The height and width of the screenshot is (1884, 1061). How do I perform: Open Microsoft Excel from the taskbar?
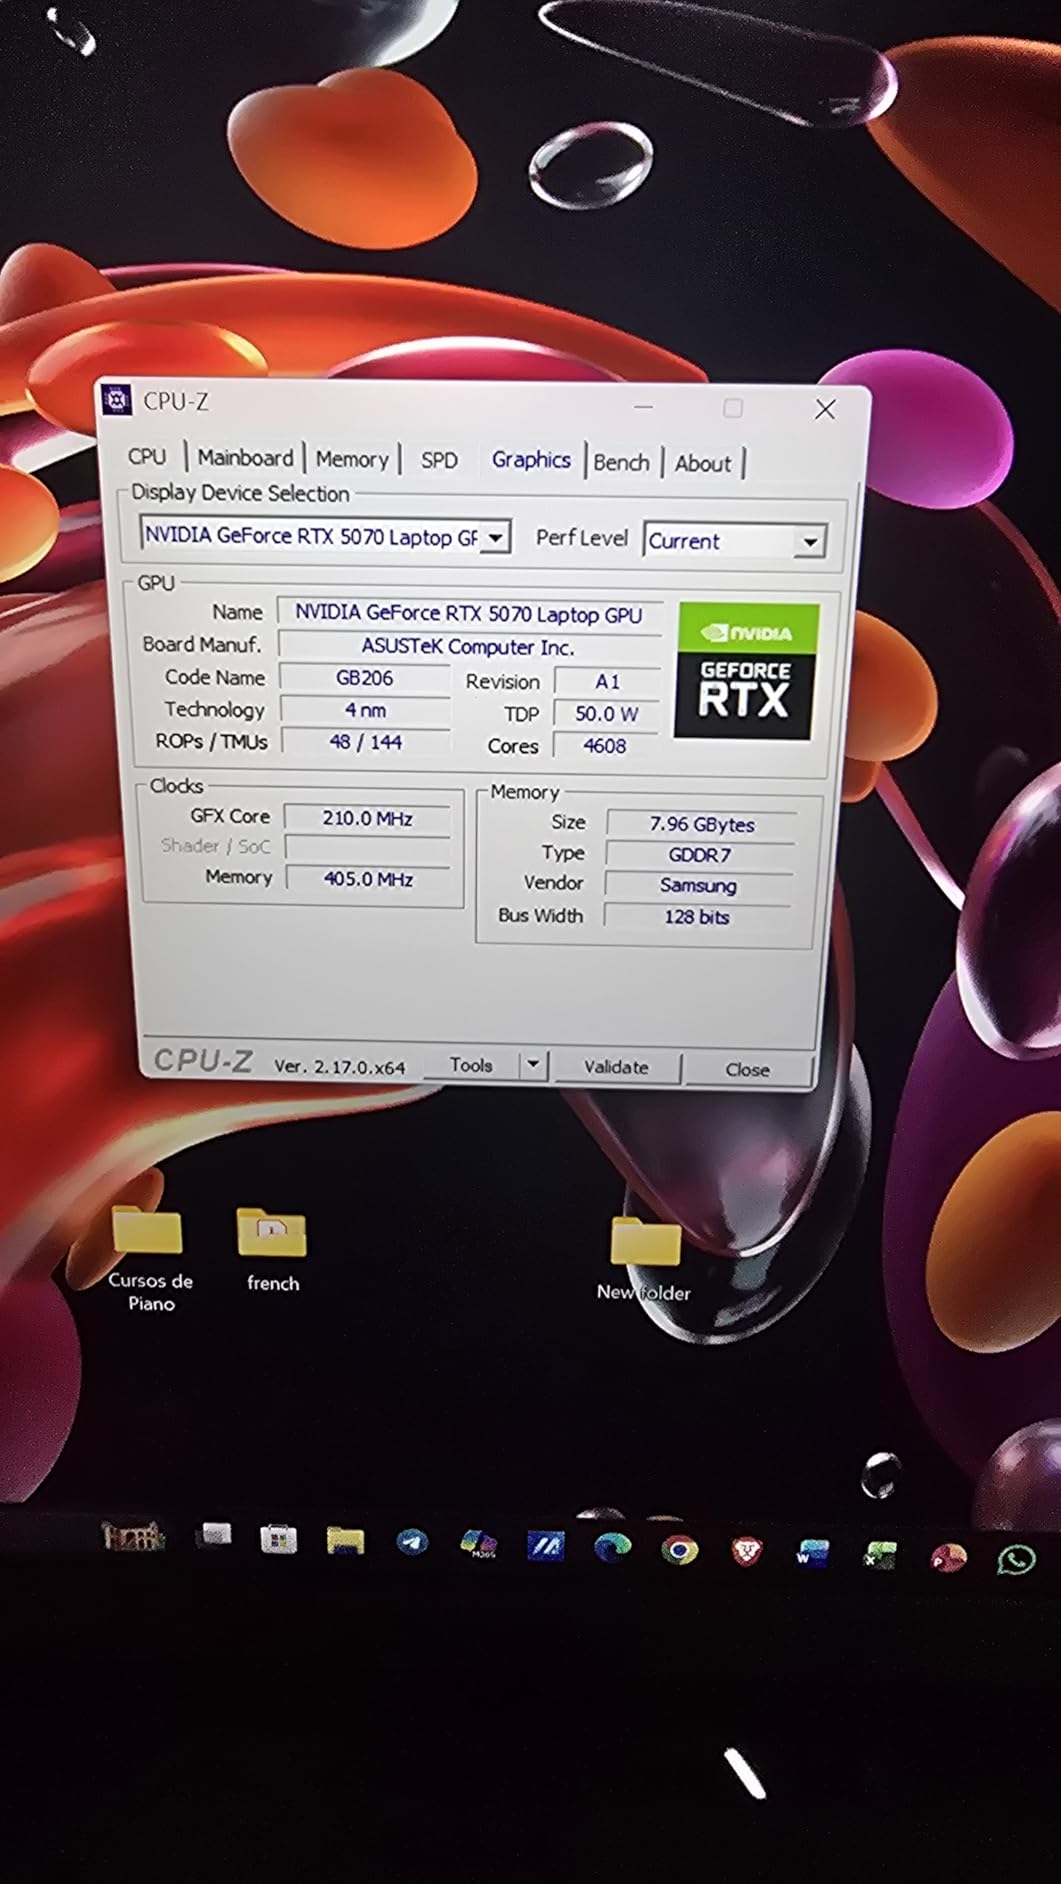(880, 1555)
